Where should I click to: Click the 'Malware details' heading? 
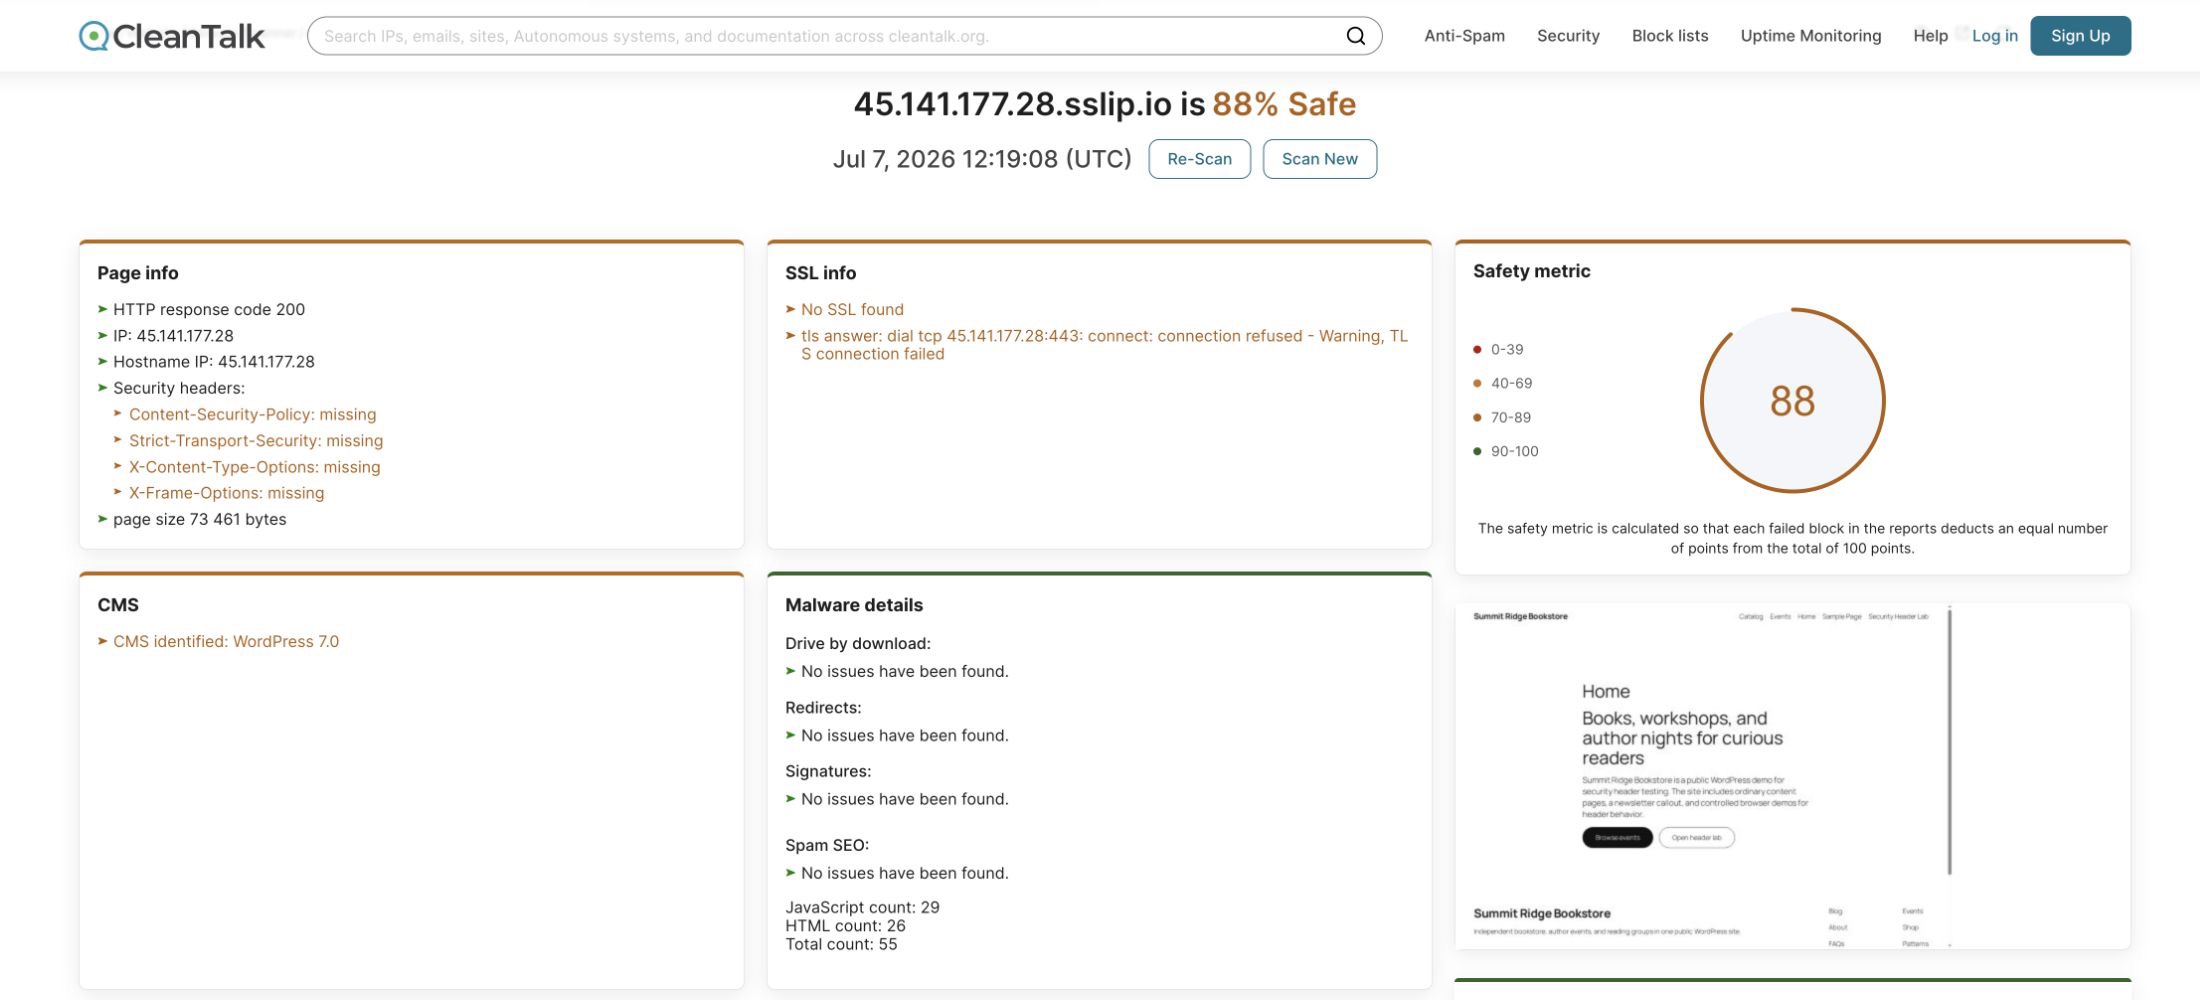(x=854, y=605)
